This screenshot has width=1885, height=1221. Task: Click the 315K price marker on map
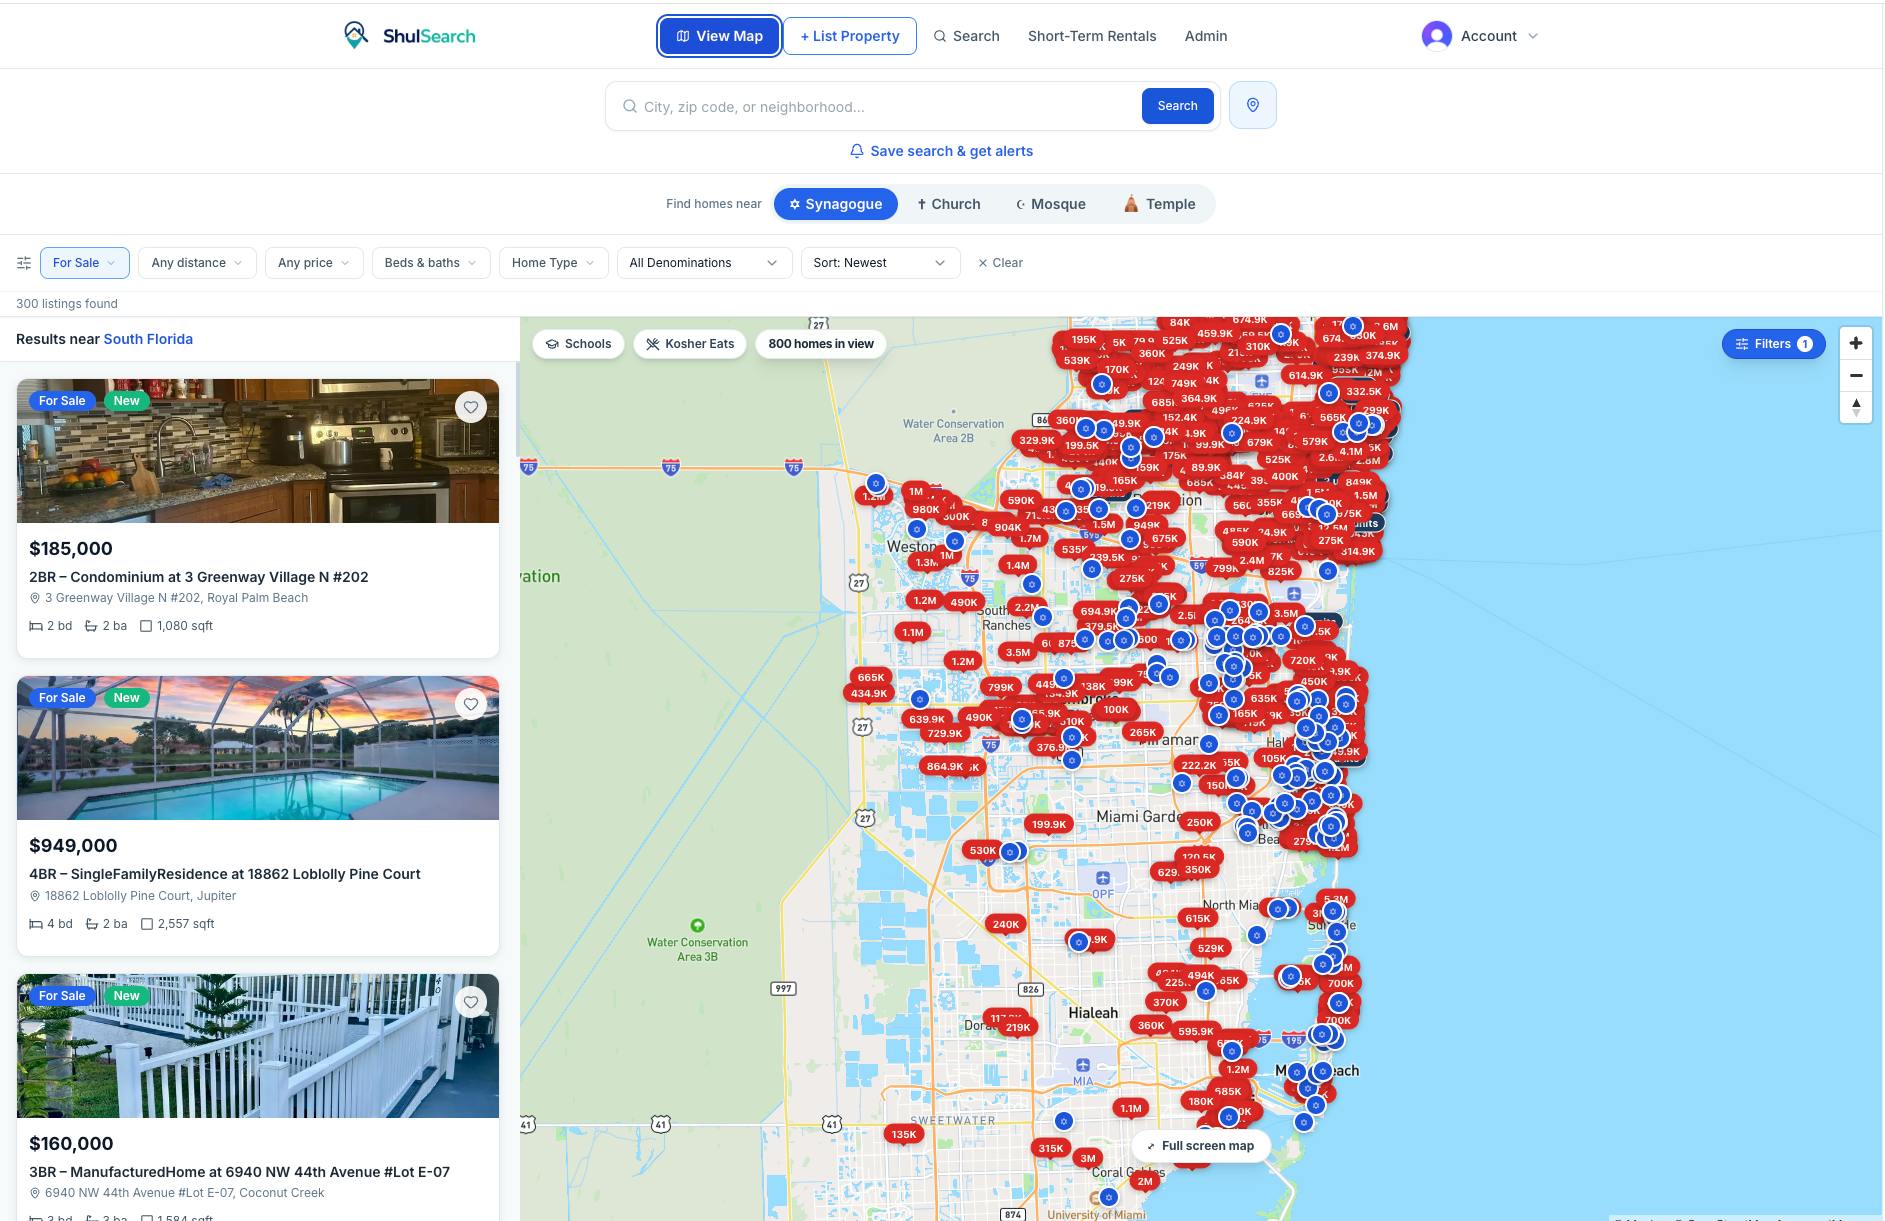coord(1050,1148)
